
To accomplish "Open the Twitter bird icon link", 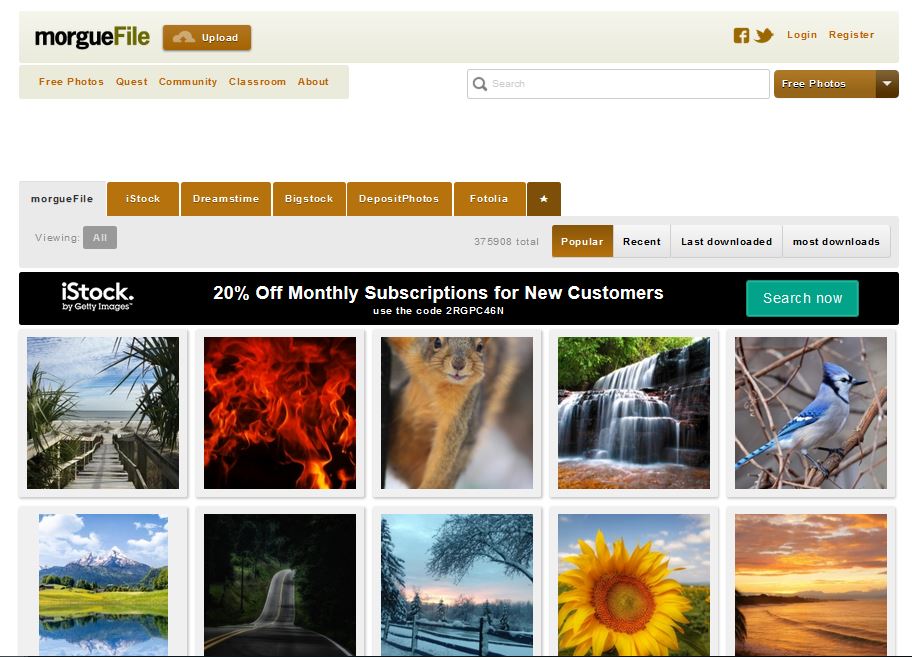I will pos(764,36).
